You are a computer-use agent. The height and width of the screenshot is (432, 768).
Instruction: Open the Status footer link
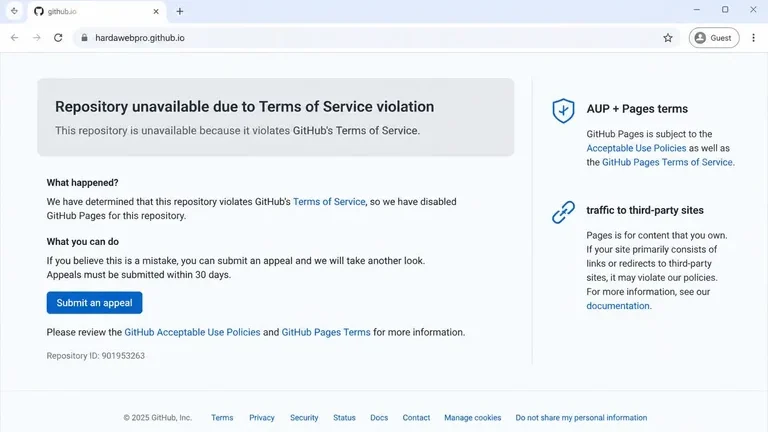click(344, 418)
